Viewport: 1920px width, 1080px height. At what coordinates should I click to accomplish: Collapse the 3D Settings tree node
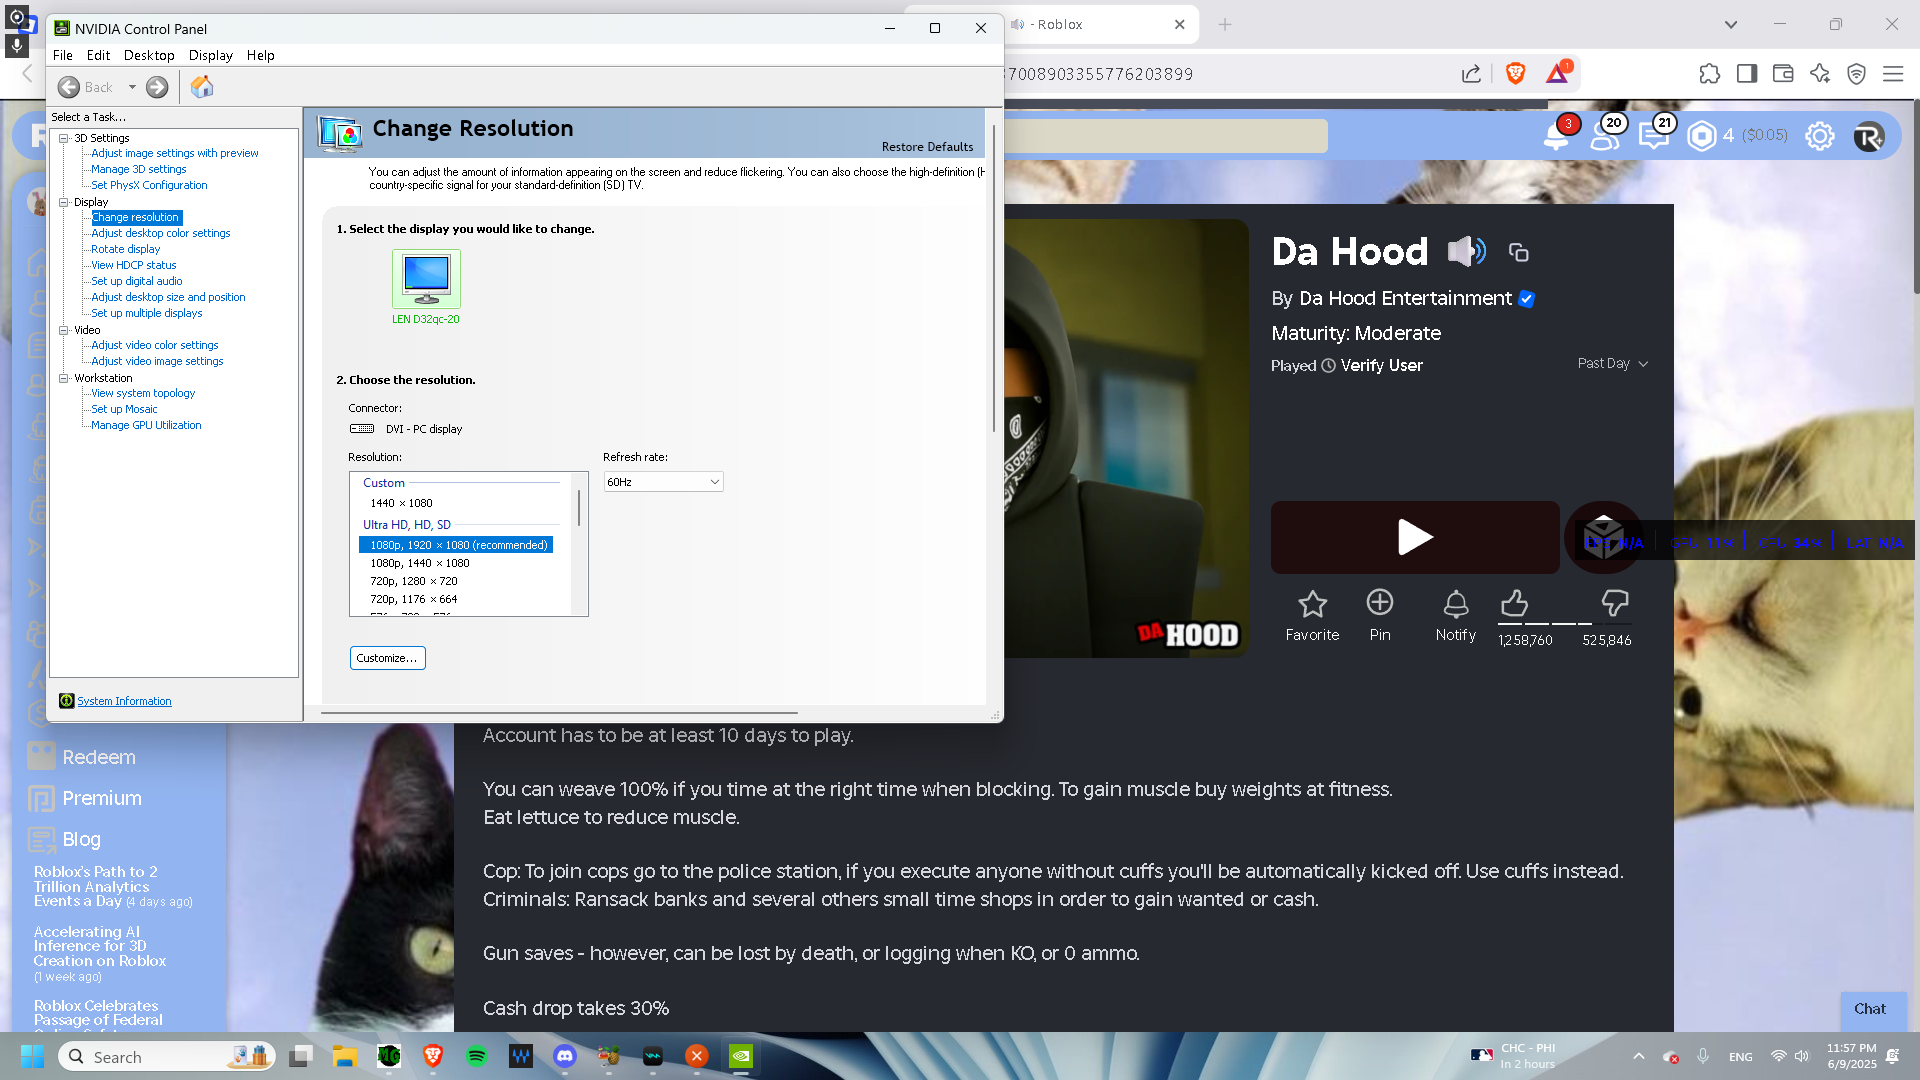click(x=64, y=138)
